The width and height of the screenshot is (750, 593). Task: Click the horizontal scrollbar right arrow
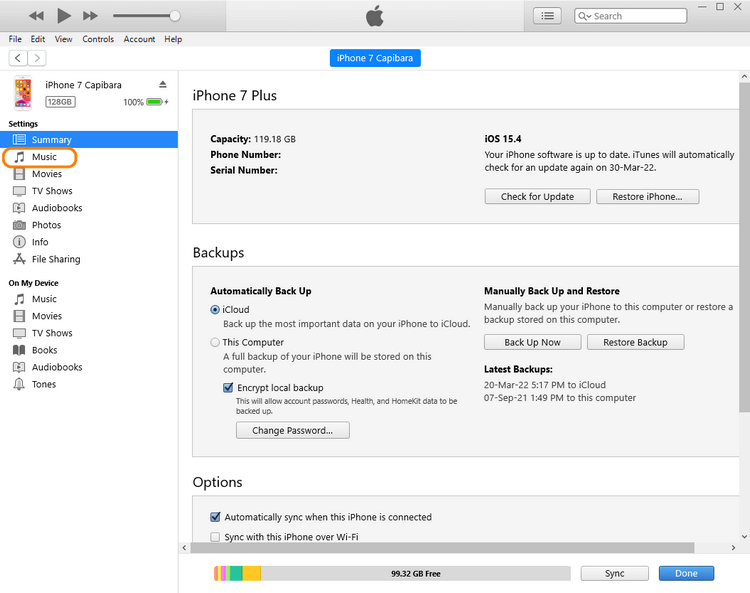(733, 548)
